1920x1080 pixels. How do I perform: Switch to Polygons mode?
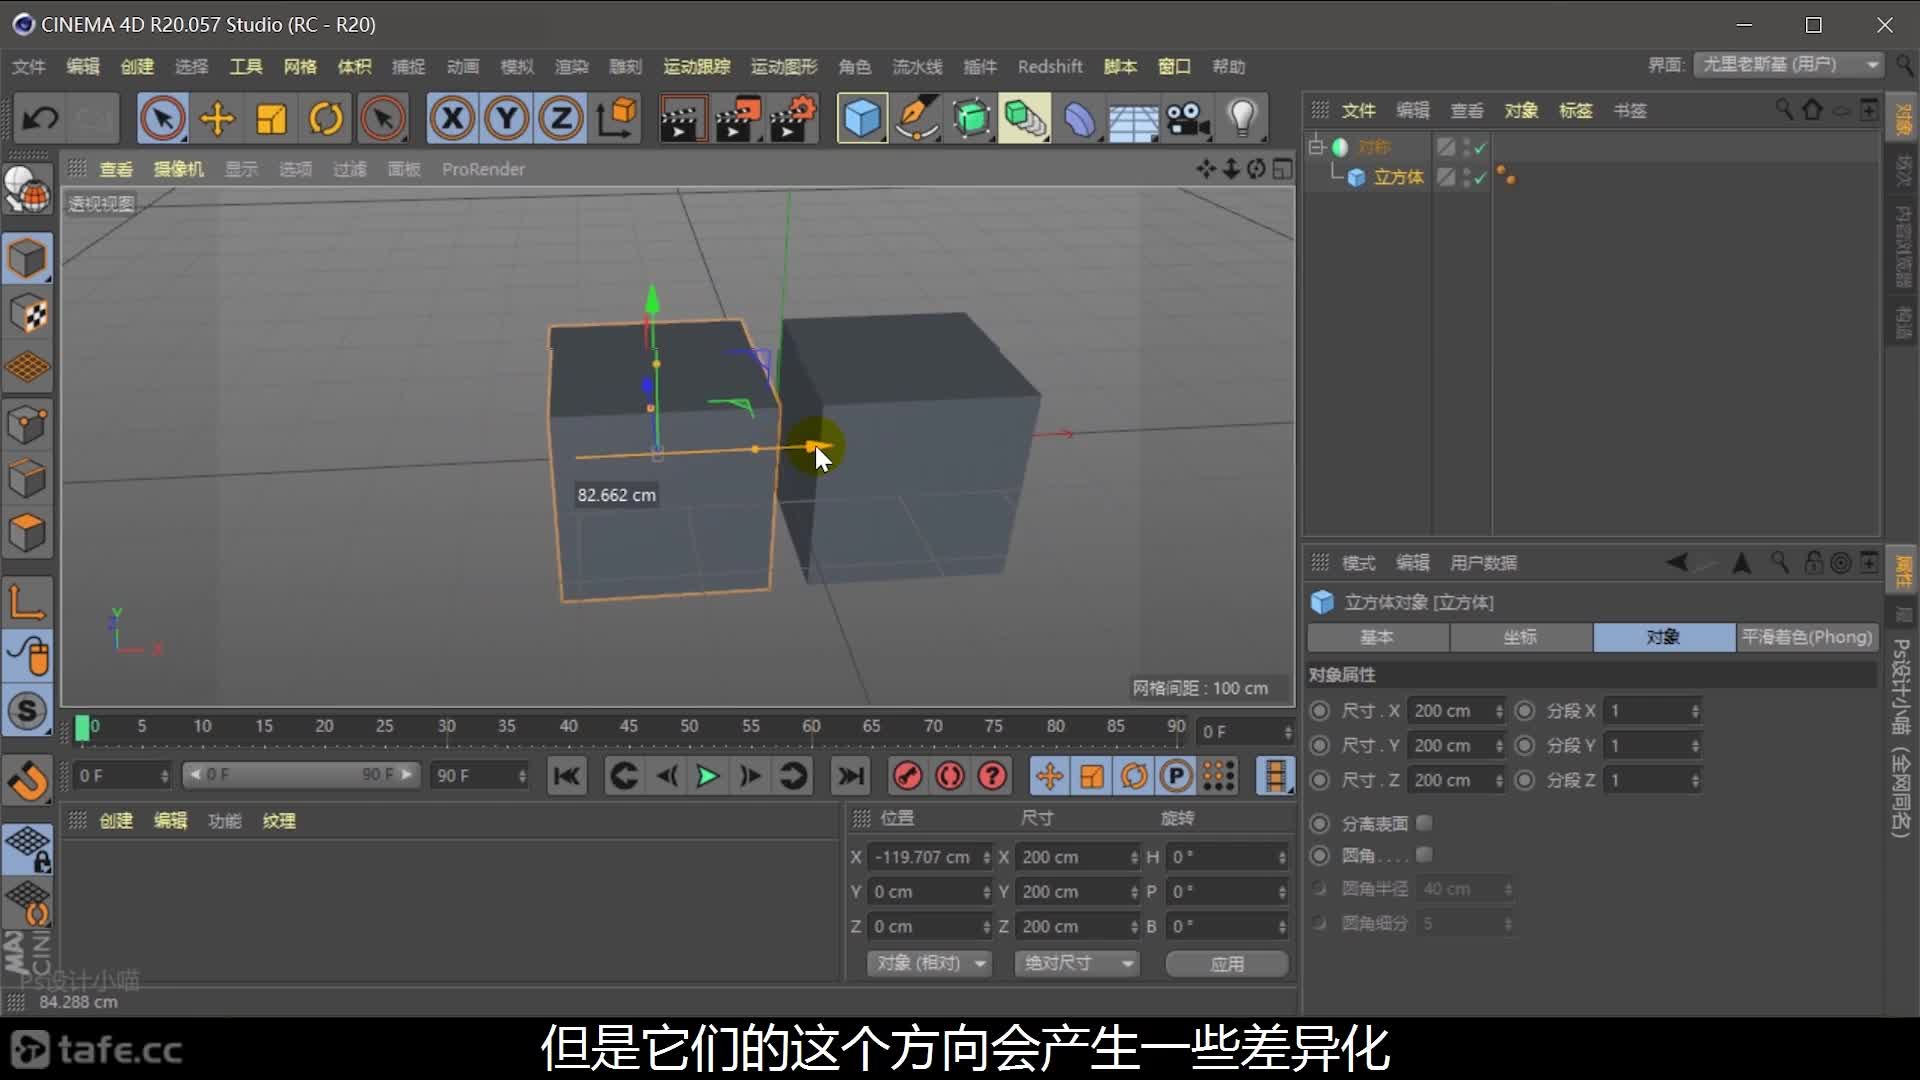(27, 533)
